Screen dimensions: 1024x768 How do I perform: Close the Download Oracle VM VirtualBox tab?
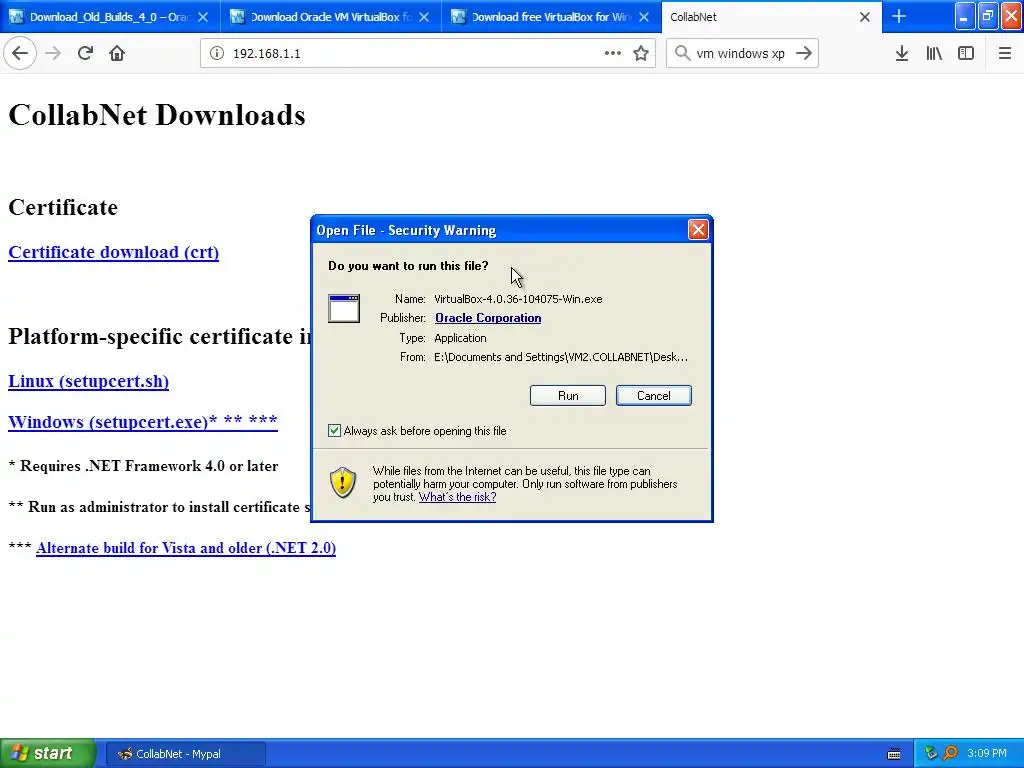pyautogui.click(x=424, y=17)
